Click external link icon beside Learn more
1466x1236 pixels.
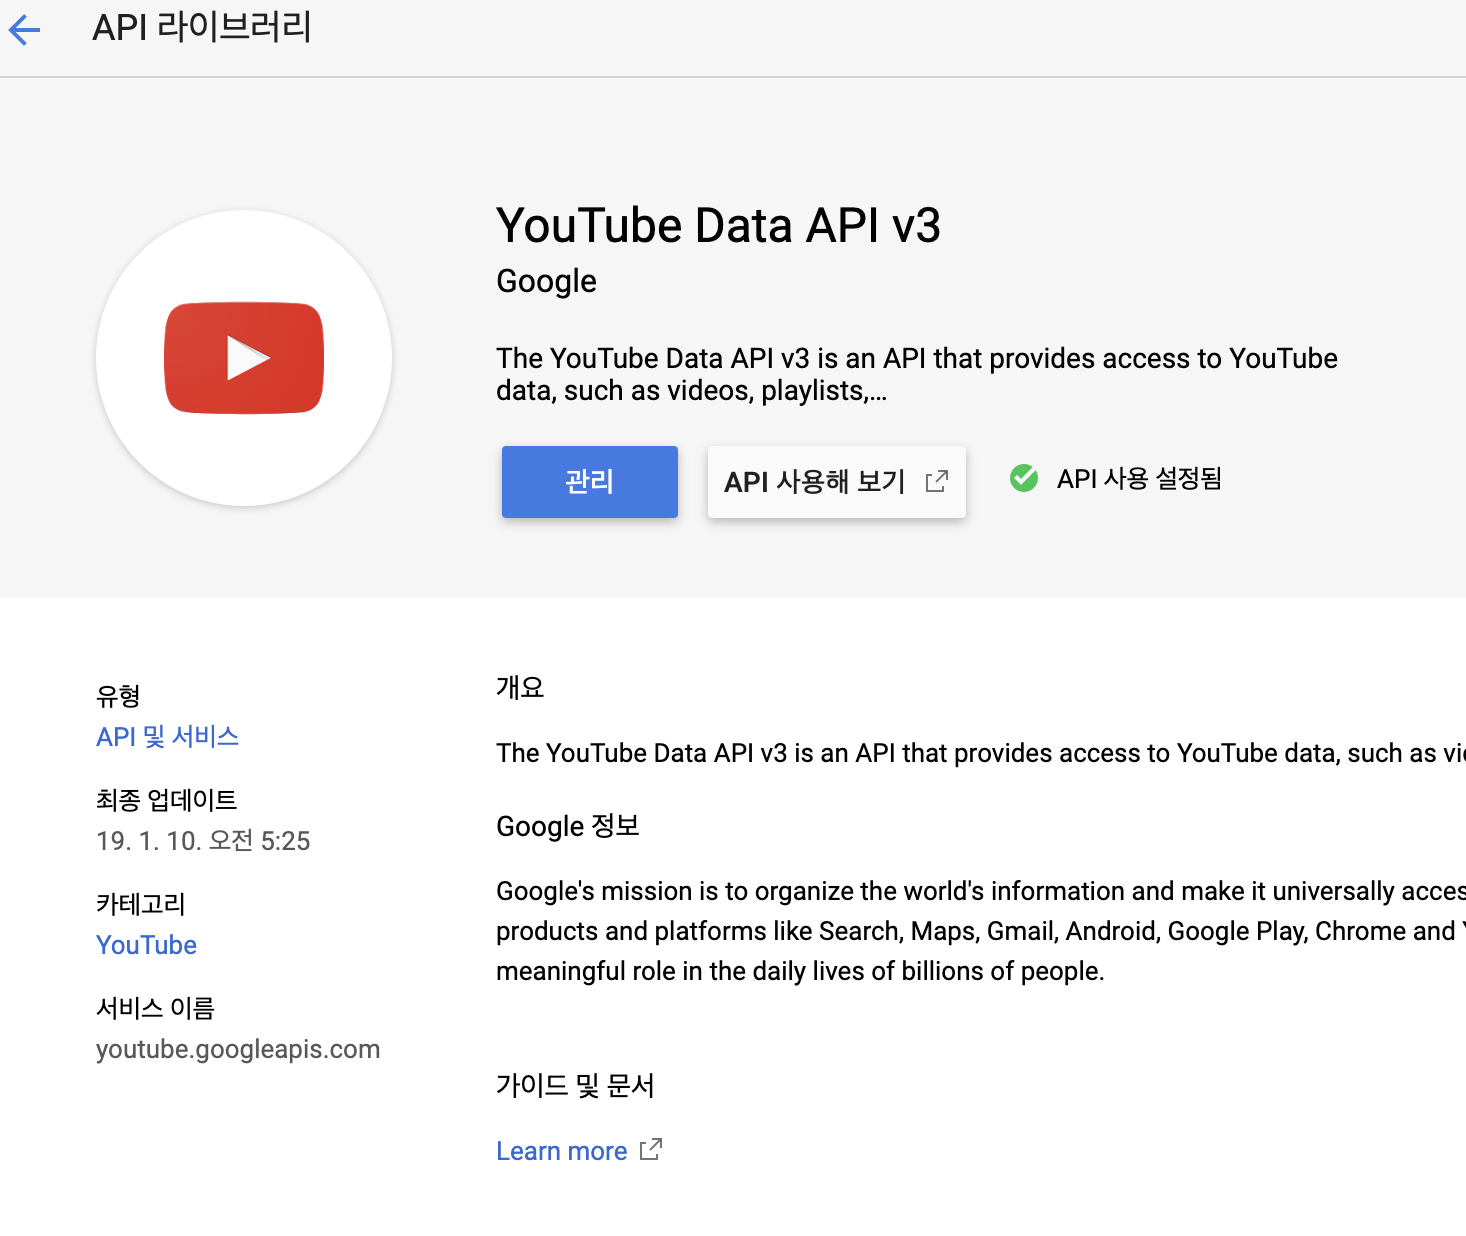651,1150
